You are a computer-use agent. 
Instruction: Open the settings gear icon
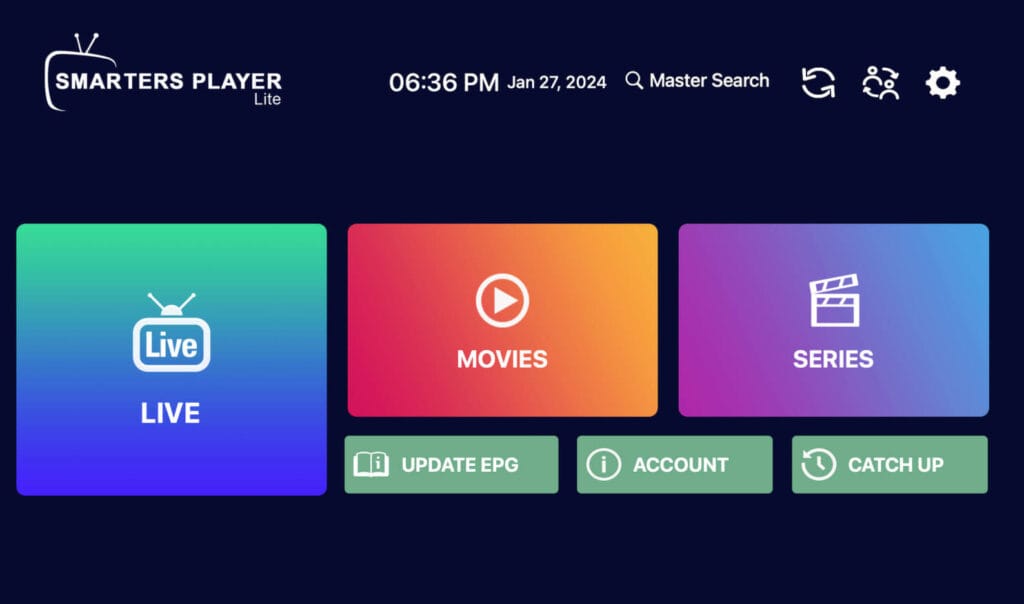941,82
